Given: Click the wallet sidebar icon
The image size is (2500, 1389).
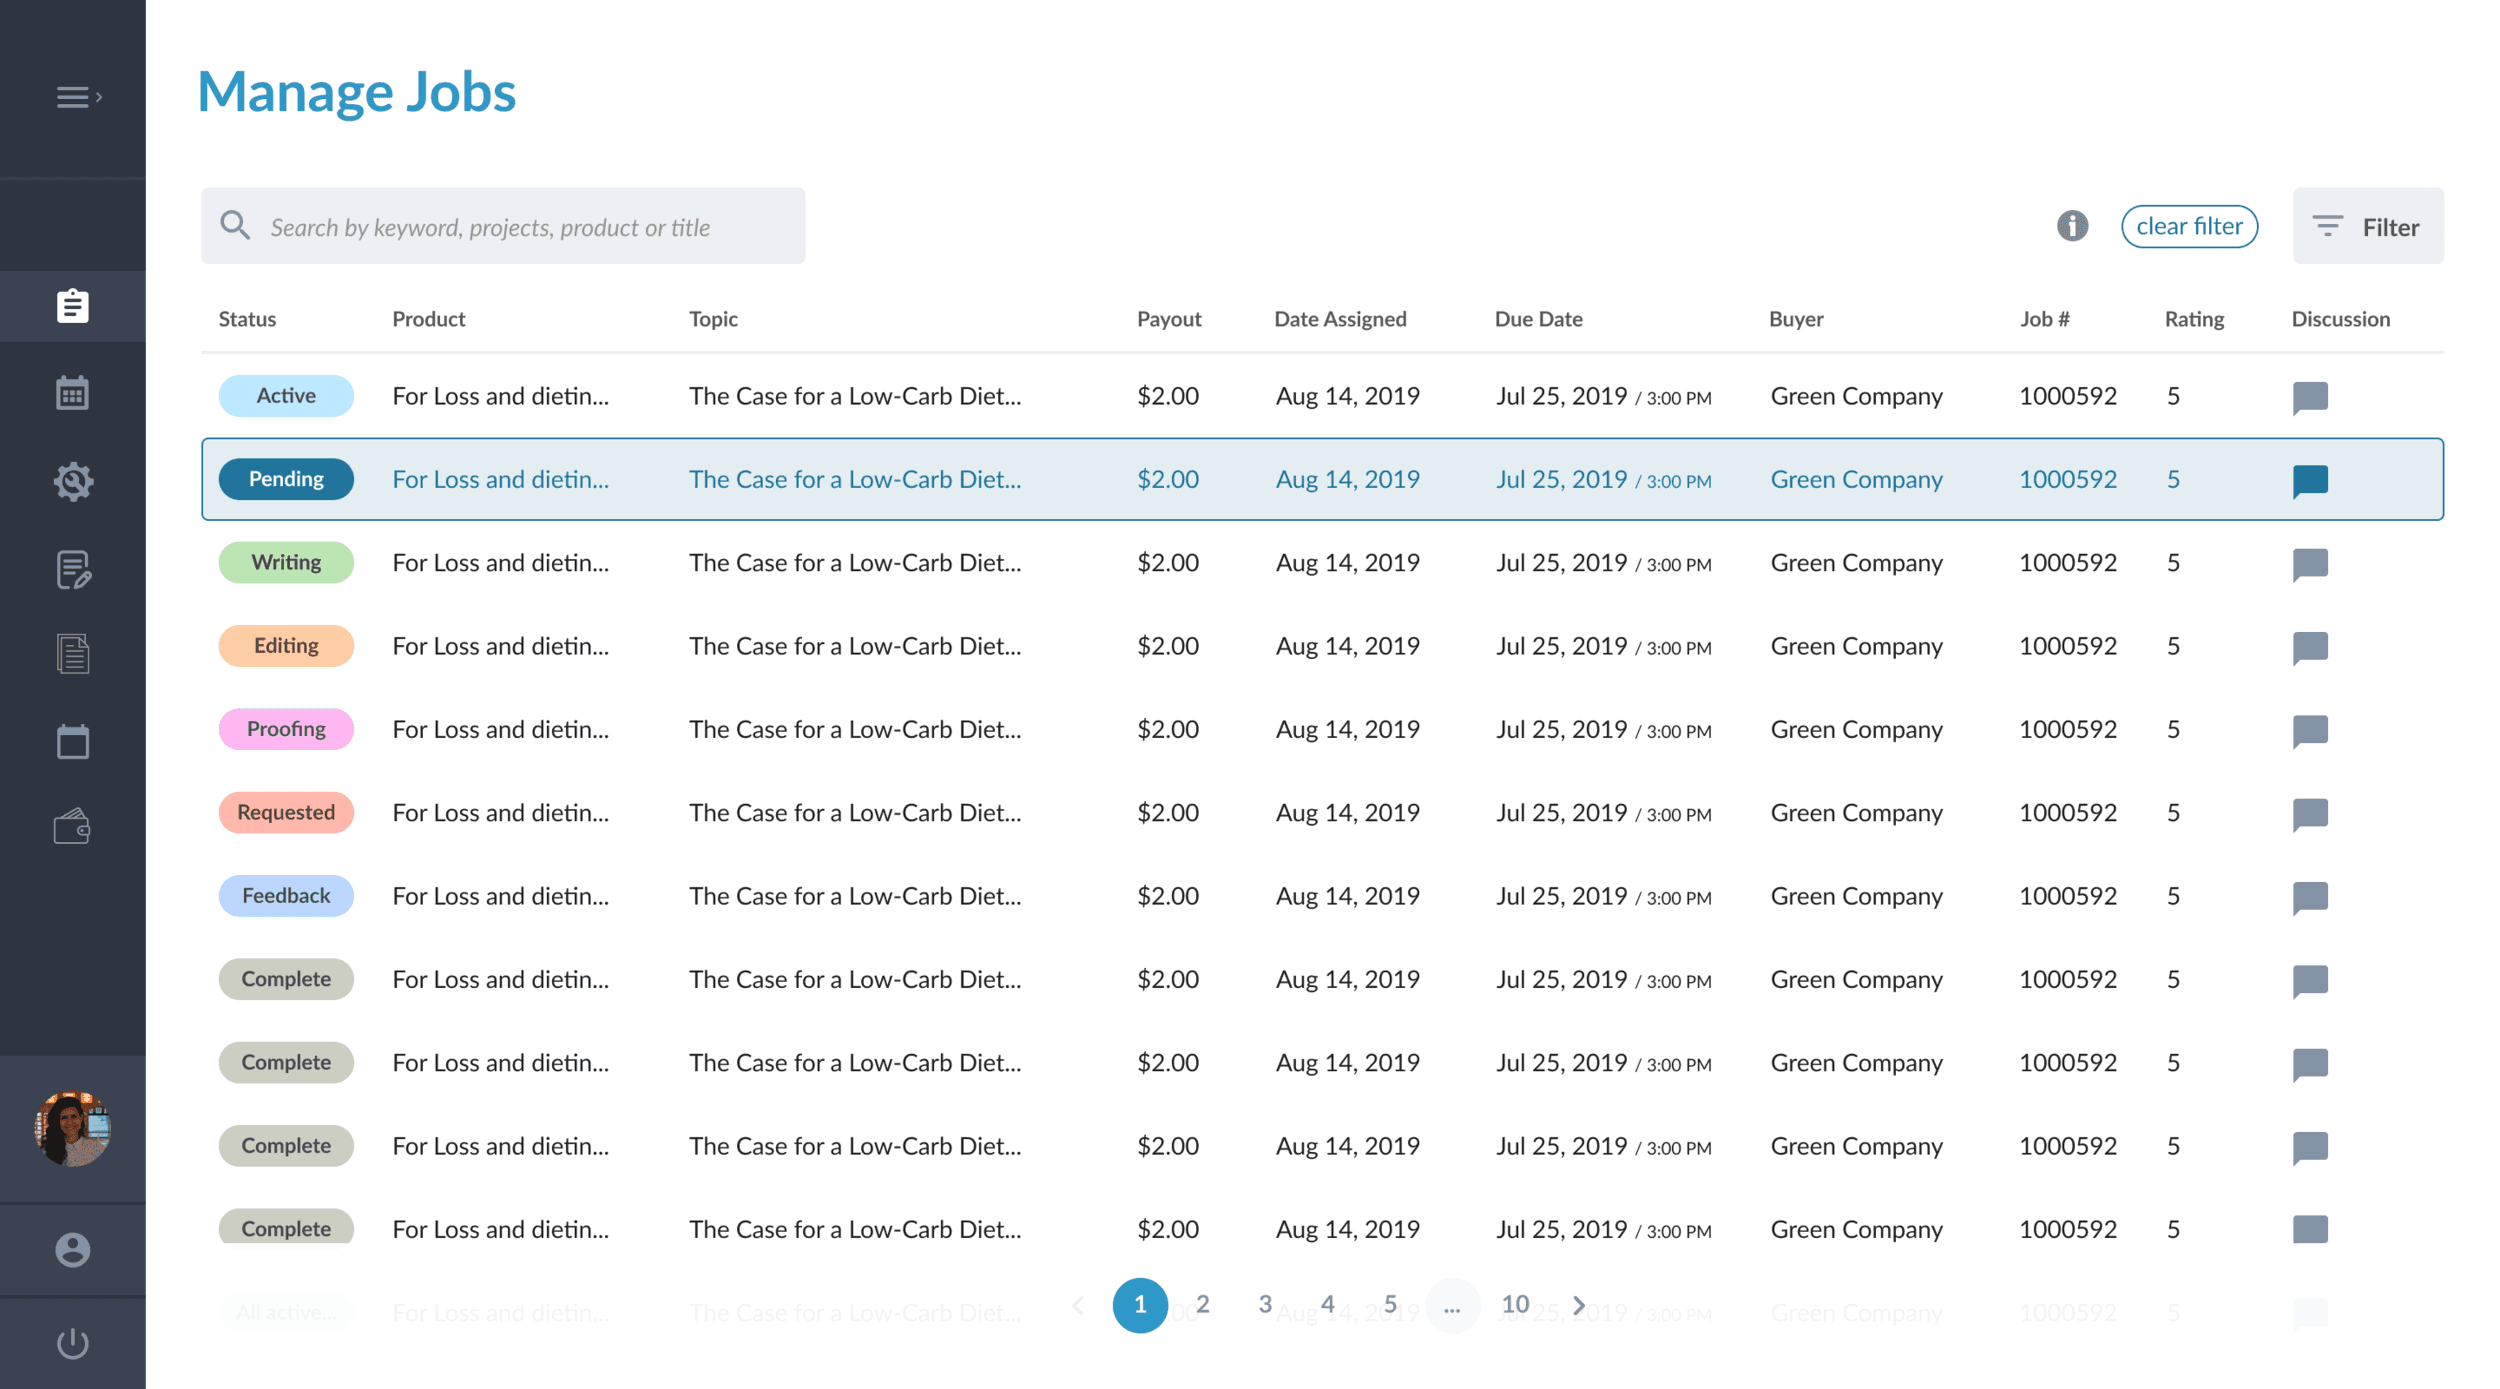Looking at the screenshot, I should coord(72,827).
